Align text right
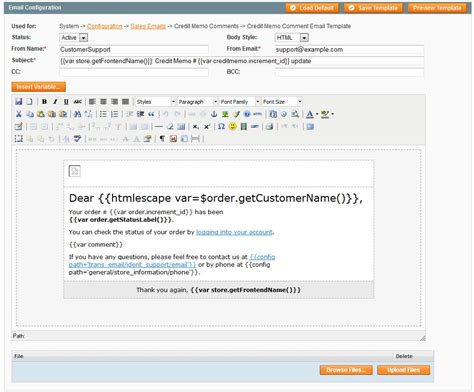474x392 pixels. (114, 102)
